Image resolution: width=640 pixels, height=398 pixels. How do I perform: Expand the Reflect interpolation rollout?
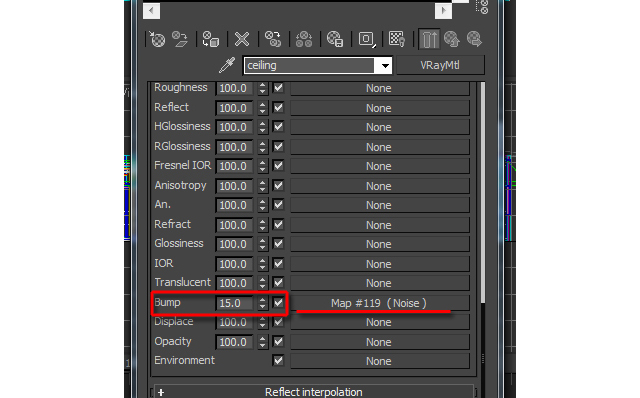coord(313,392)
